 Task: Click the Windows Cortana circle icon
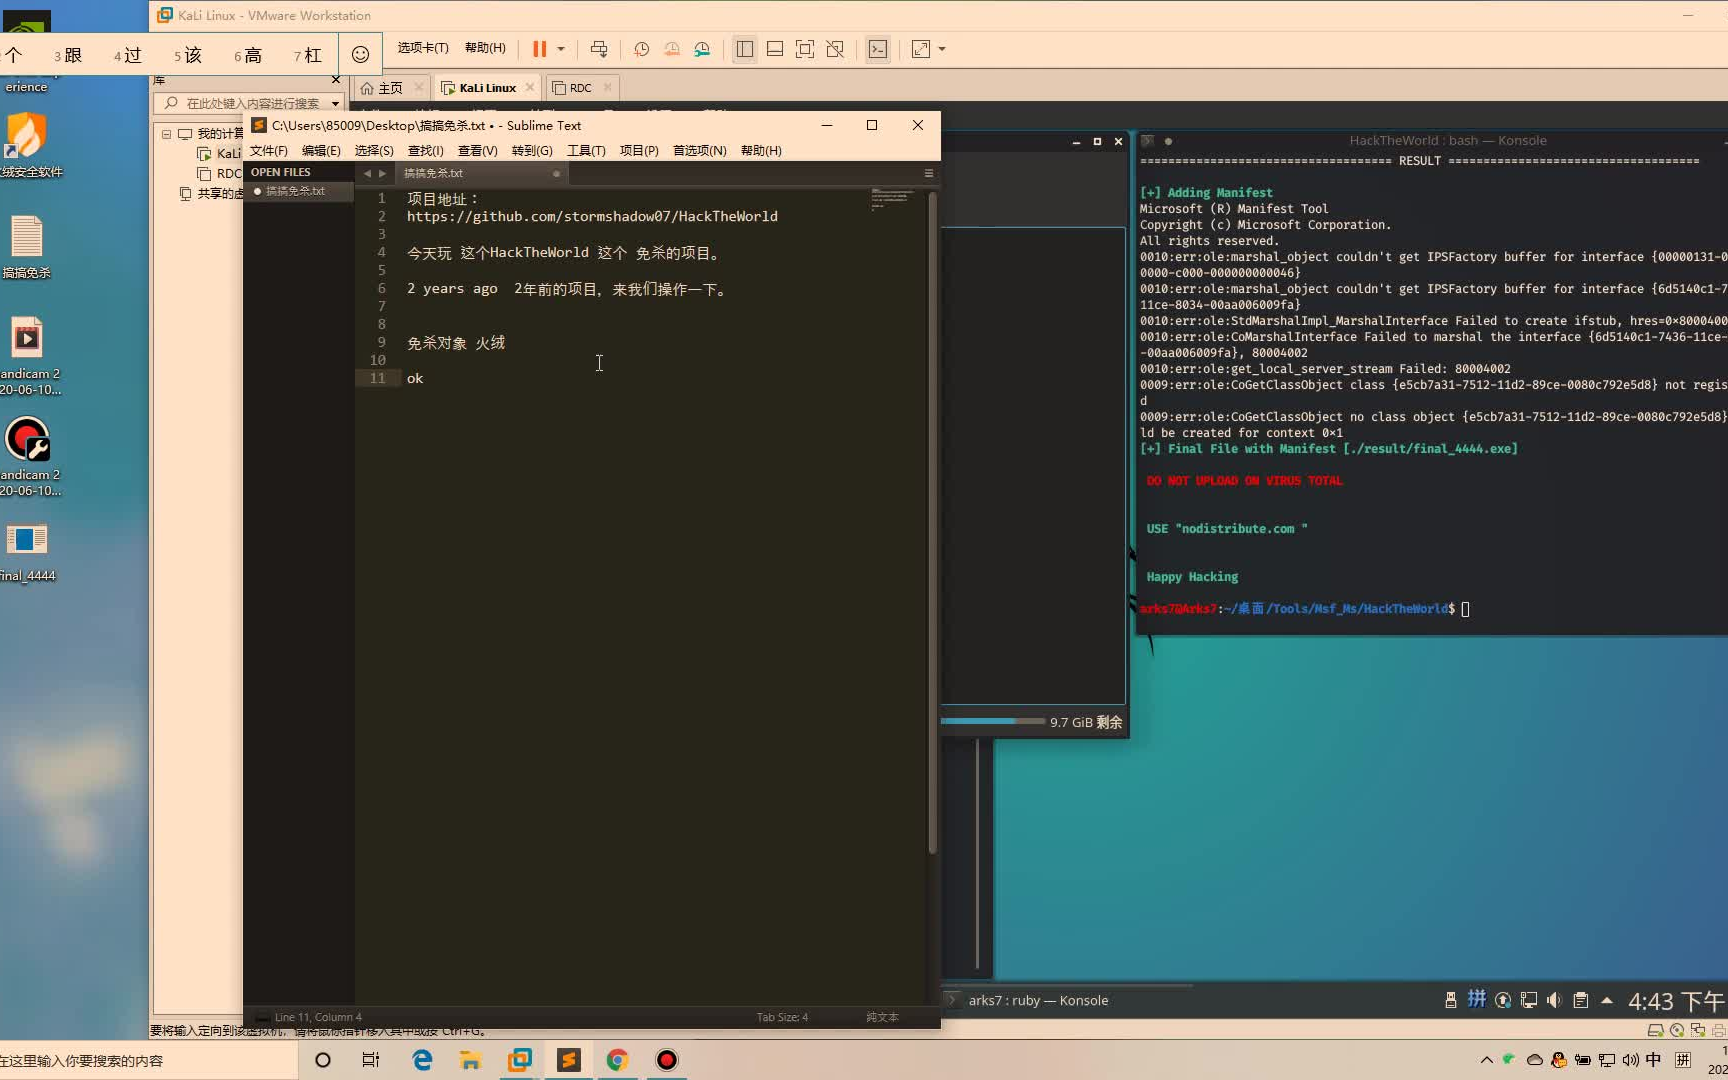[322, 1060]
